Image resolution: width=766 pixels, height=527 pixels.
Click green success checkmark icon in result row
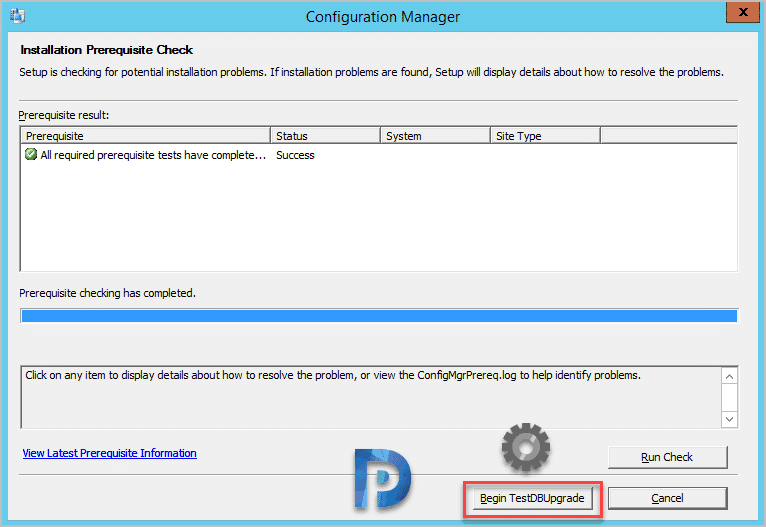coord(31,154)
